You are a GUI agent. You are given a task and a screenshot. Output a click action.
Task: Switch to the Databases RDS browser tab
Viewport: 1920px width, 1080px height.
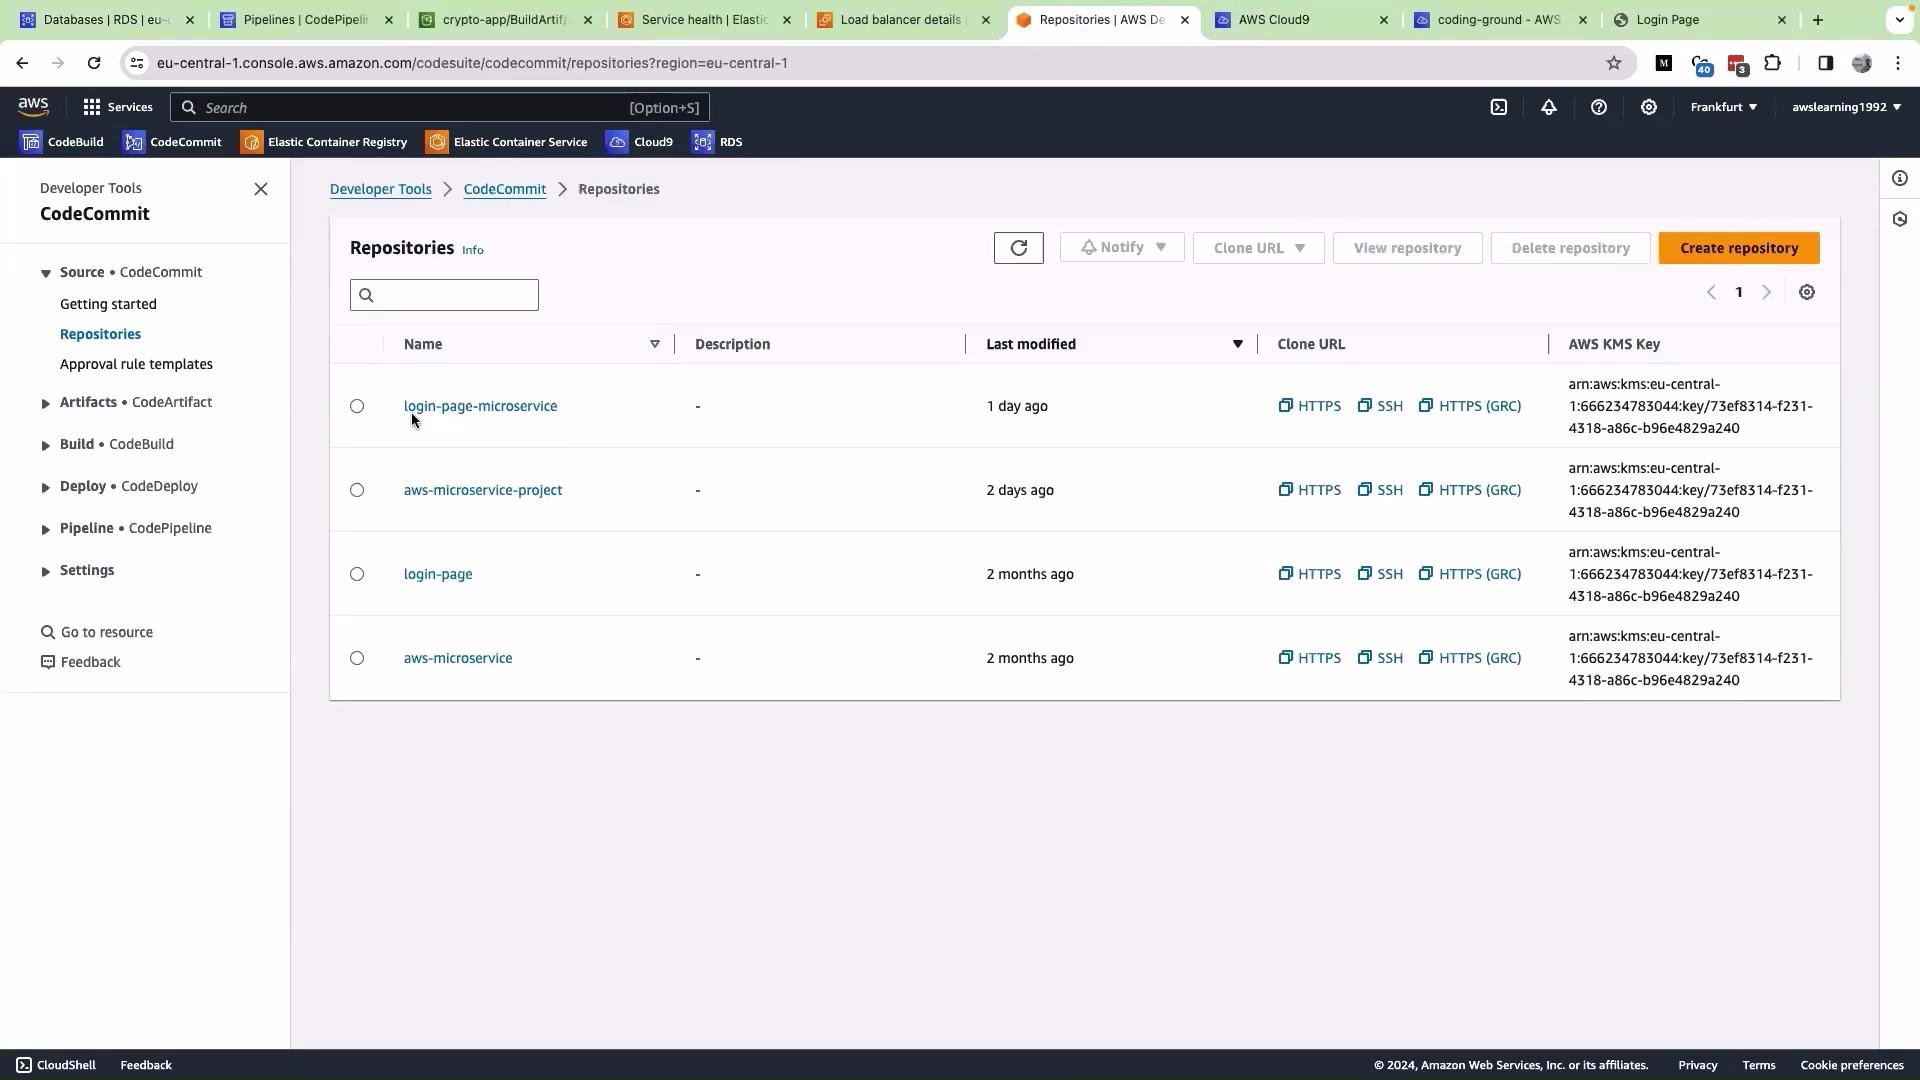coord(107,20)
